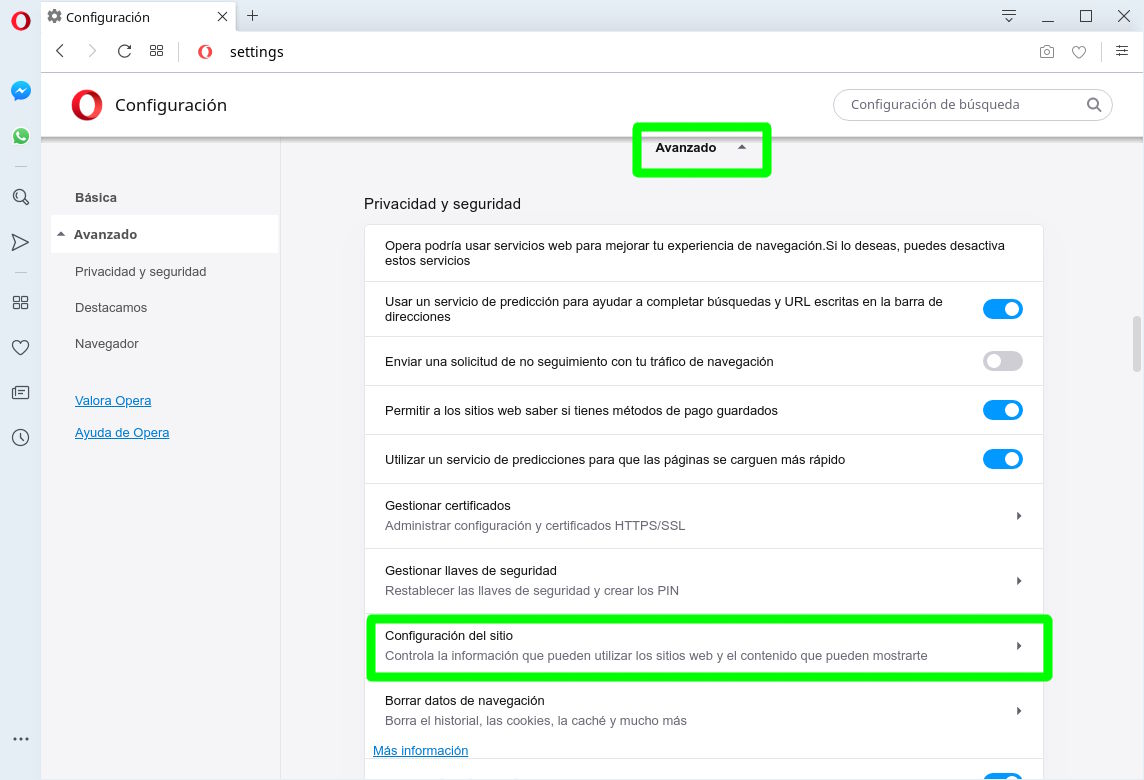Image resolution: width=1144 pixels, height=780 pixels.
Task: Enable the do-not-track request toggle
Action: [x=1002, y=361]
